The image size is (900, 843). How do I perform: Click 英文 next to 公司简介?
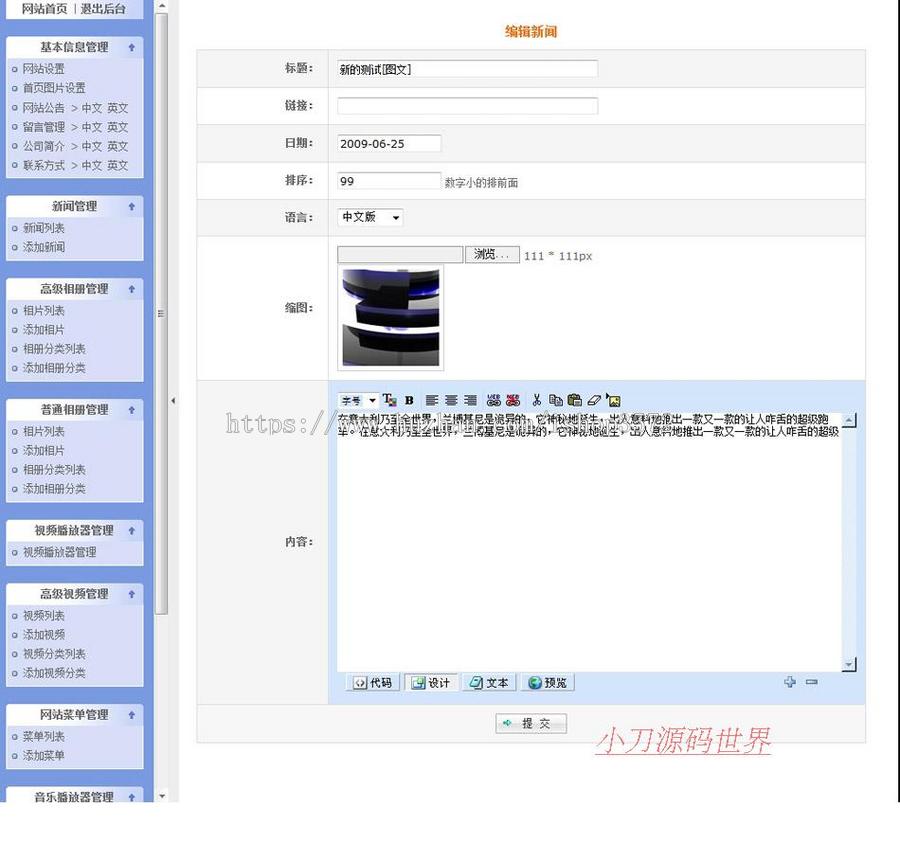(117, 146)
